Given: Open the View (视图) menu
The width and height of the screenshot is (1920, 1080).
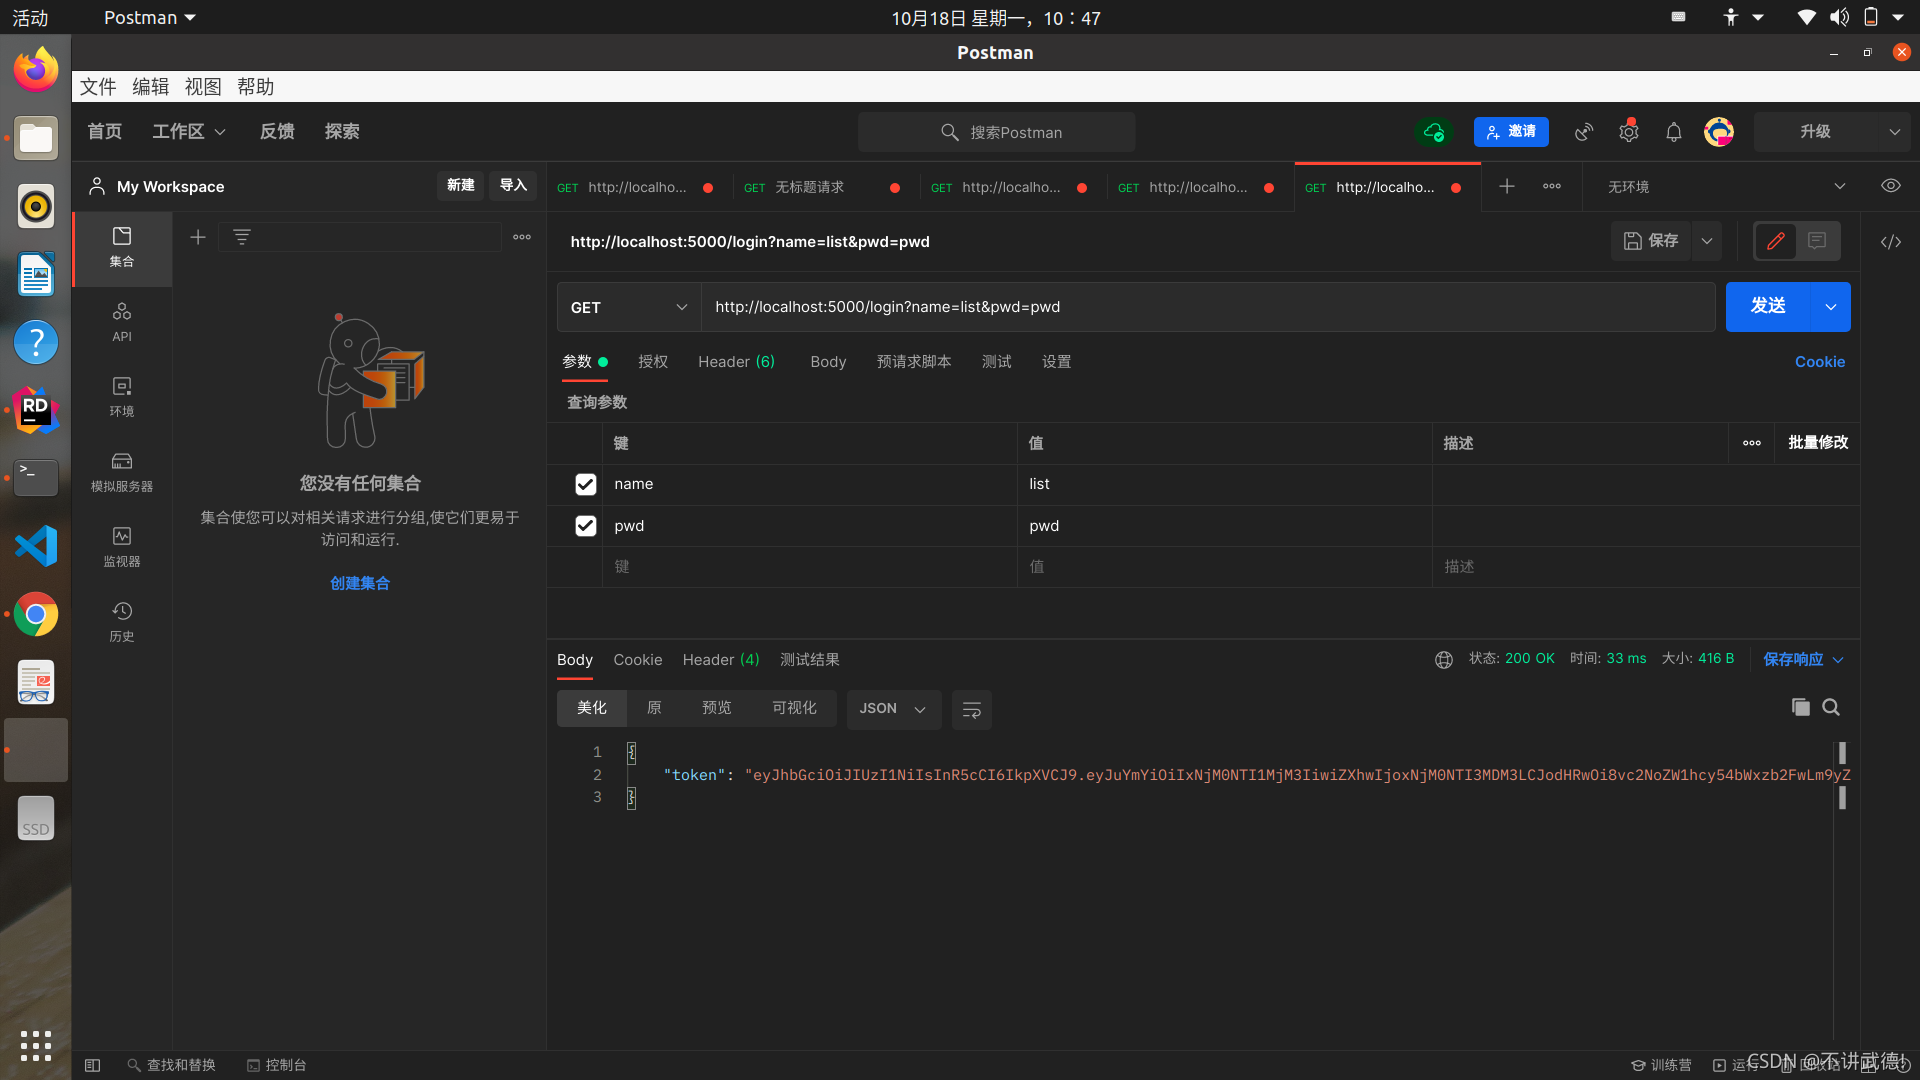Looking at the screenshot, I should (203, 87).
